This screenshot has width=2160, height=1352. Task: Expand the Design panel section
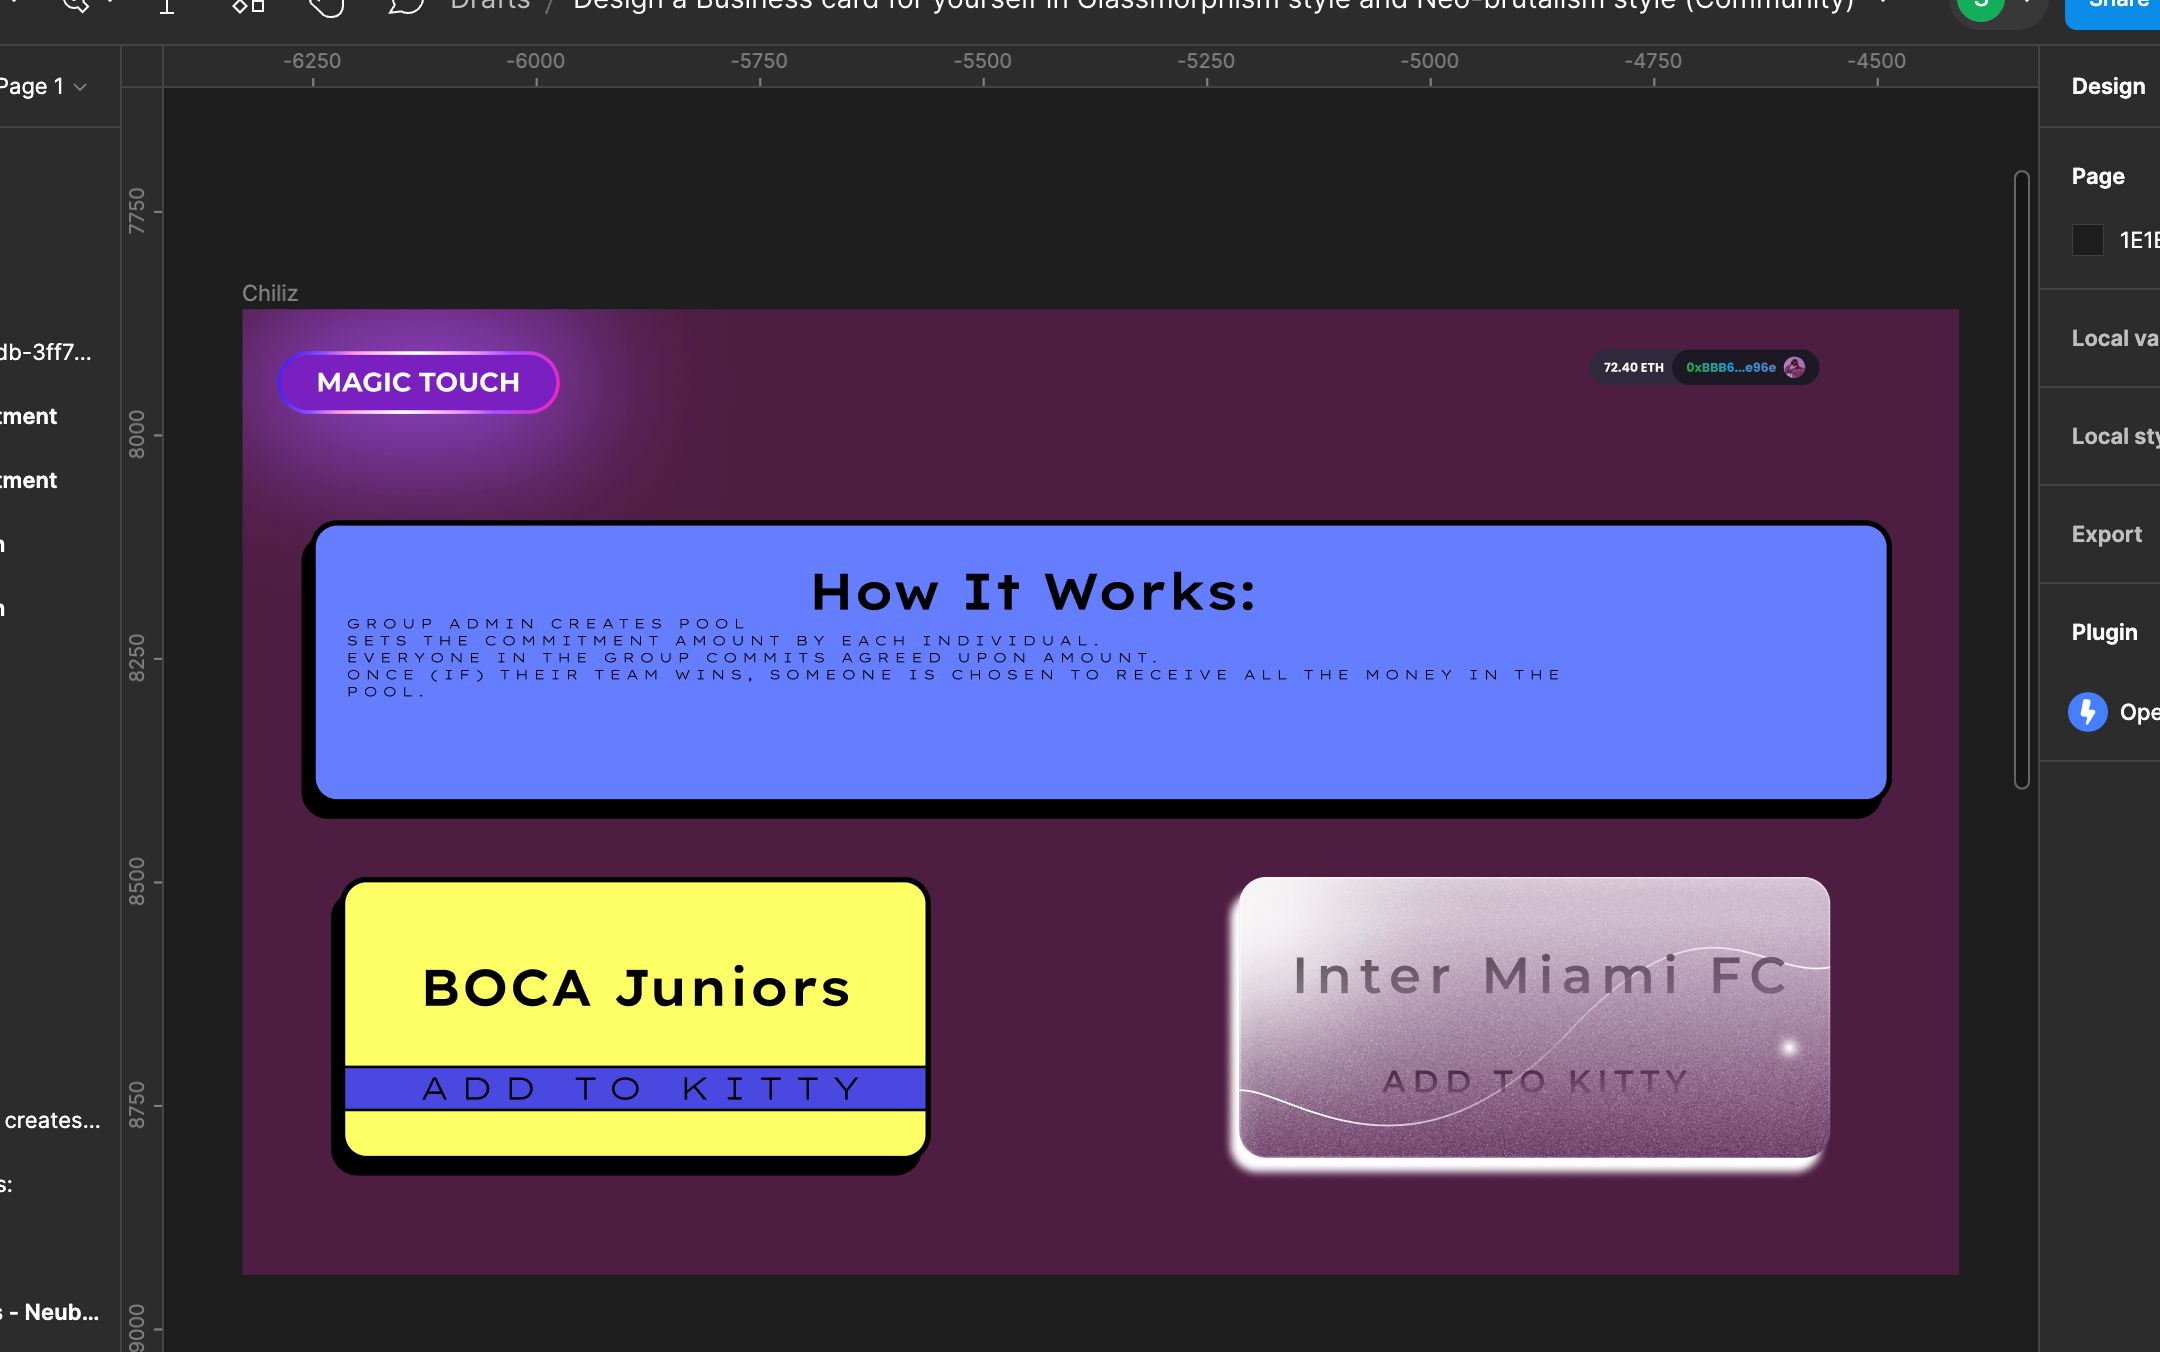[2107, 87]
